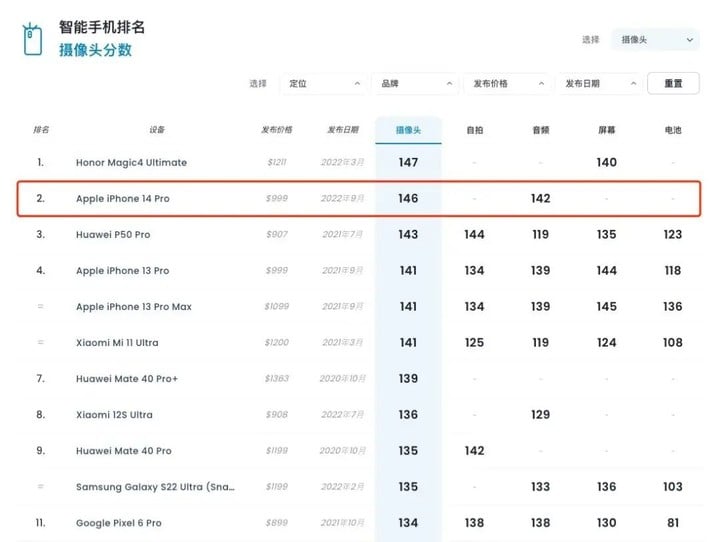The width and height of the screenshot is (720, 542).
Task: Click battery score 136 for iPhone 13 Pro Max
Action: coord(673,307)
